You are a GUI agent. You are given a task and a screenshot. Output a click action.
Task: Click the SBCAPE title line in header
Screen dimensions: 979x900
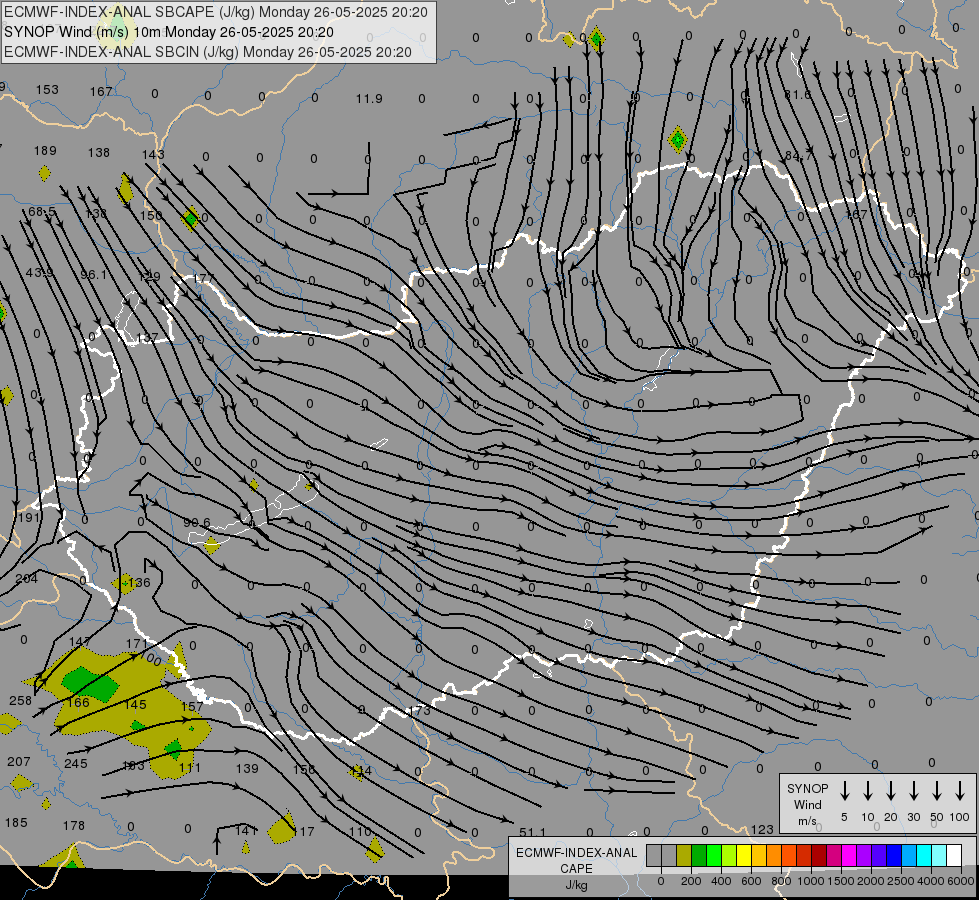pos(216,12)
